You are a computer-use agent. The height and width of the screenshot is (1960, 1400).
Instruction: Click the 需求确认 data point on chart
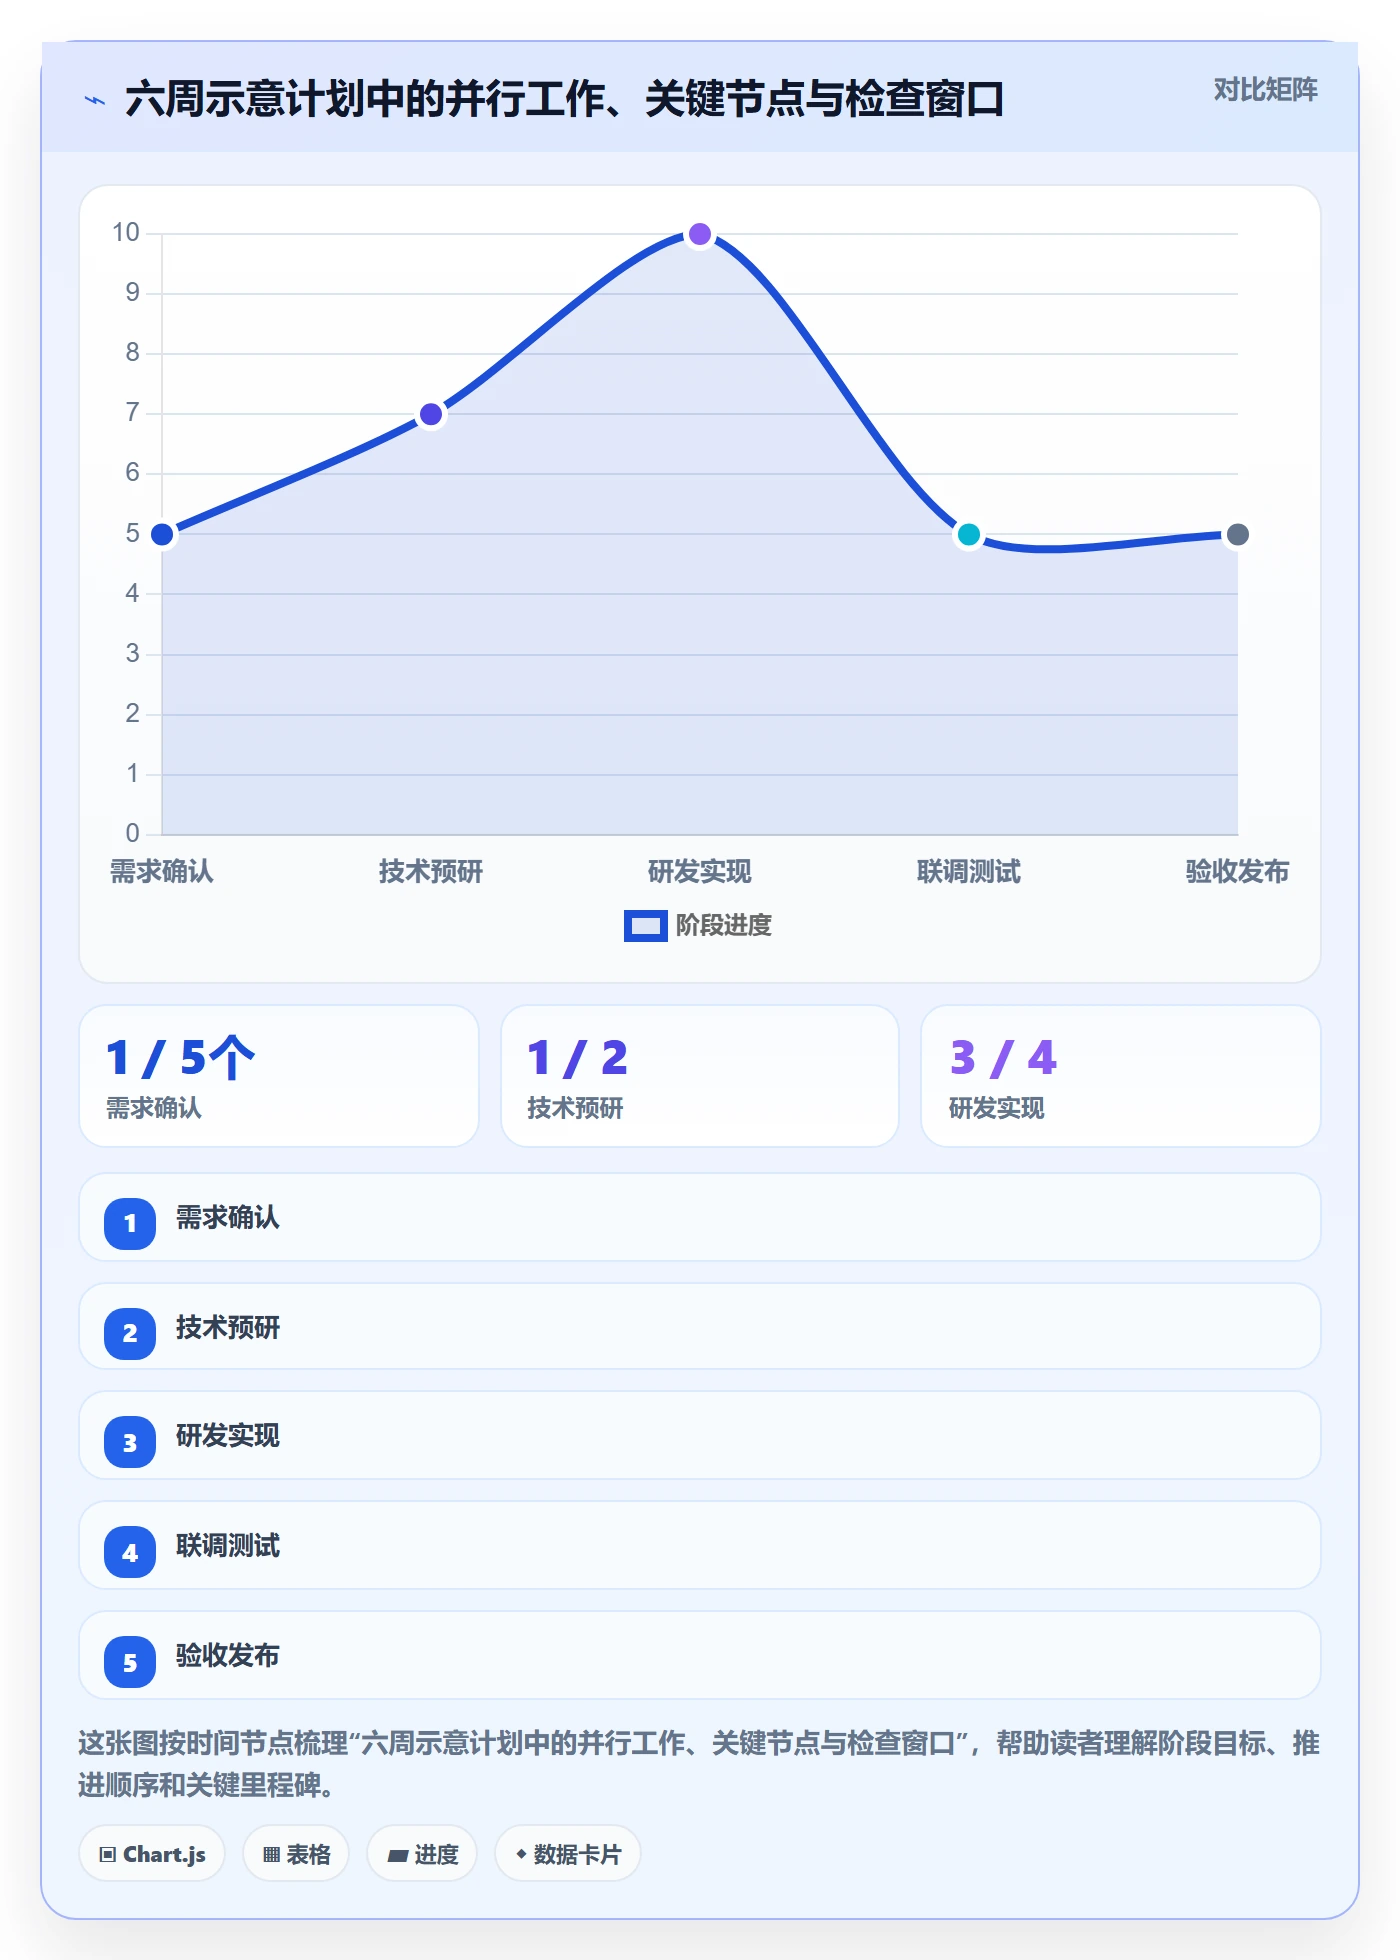162,534
